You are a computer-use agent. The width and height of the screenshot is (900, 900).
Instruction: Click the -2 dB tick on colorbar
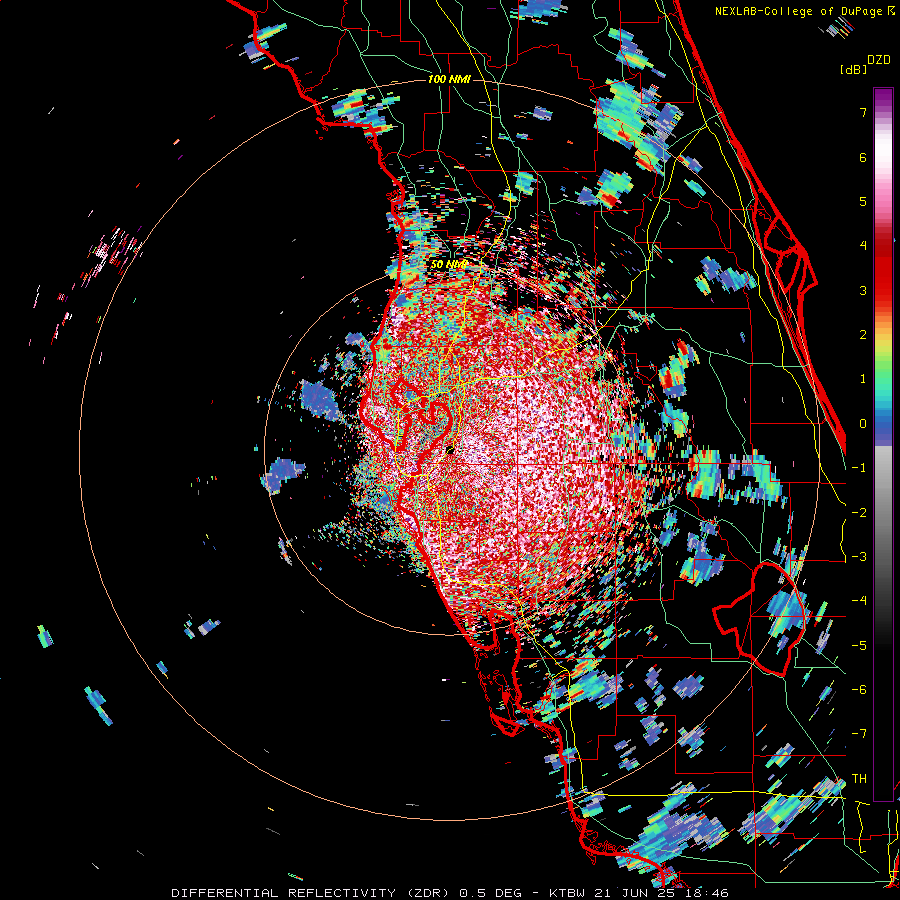[859, 513]
